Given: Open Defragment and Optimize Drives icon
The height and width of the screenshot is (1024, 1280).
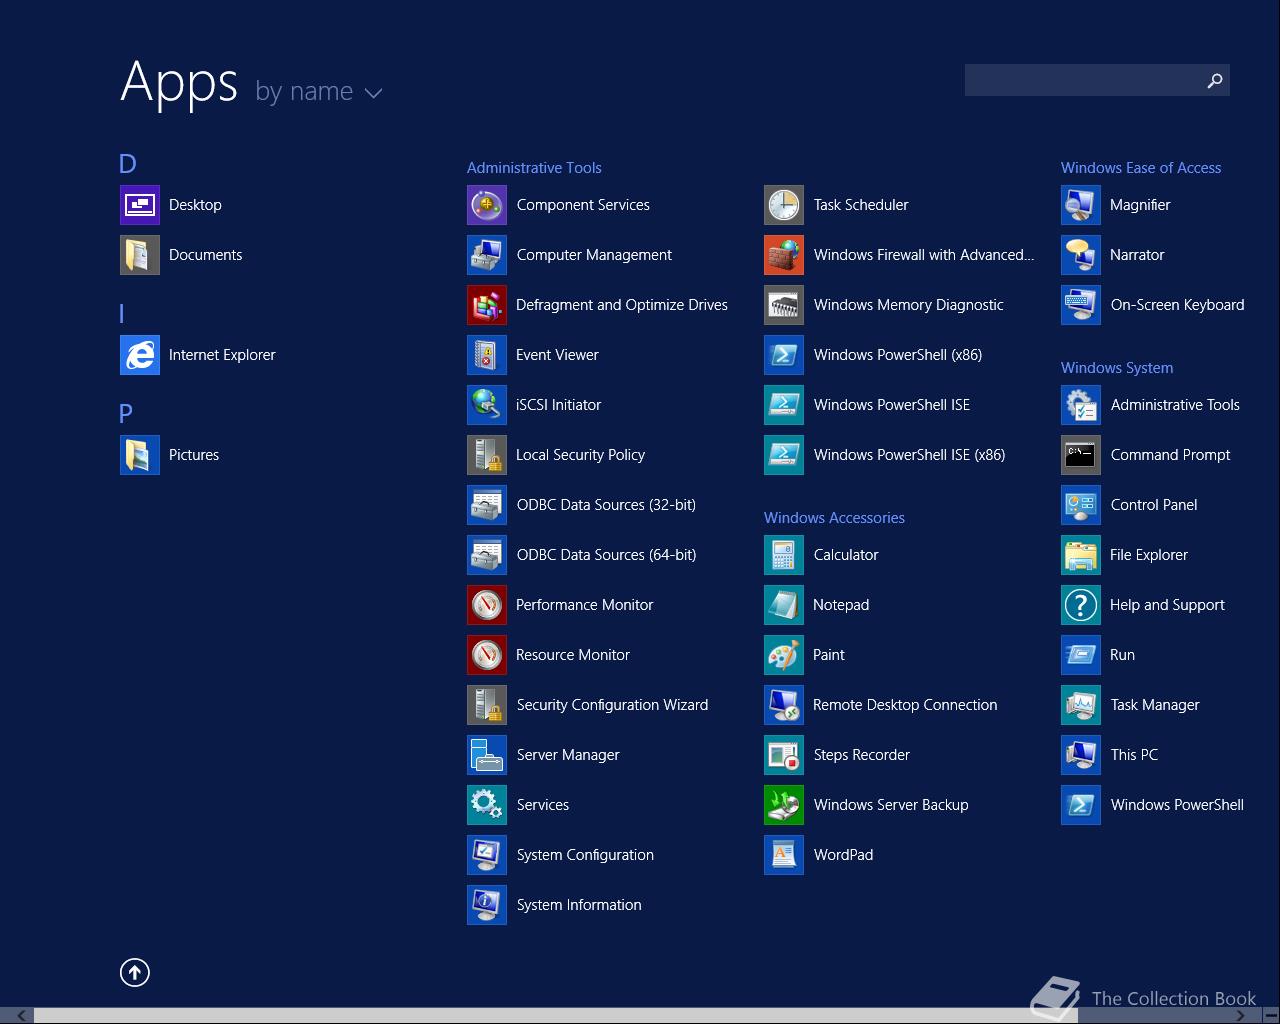Looking at the screenshot, I should (x=487, y=305).
